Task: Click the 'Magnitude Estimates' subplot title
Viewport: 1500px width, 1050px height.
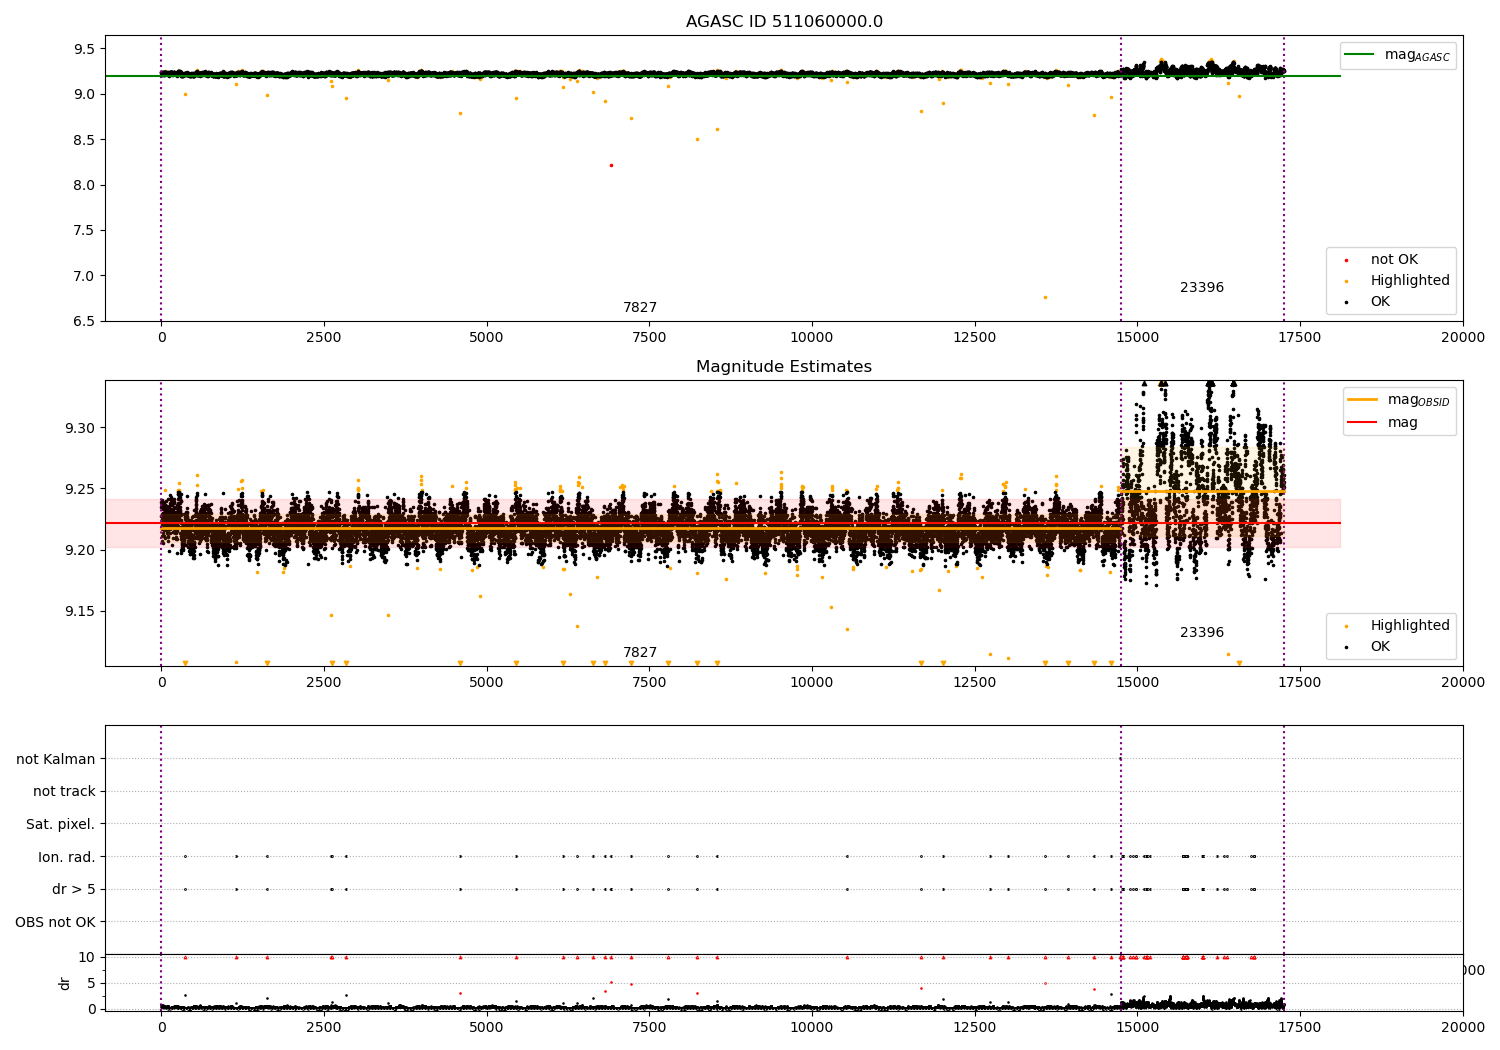Action: (784, 367)
